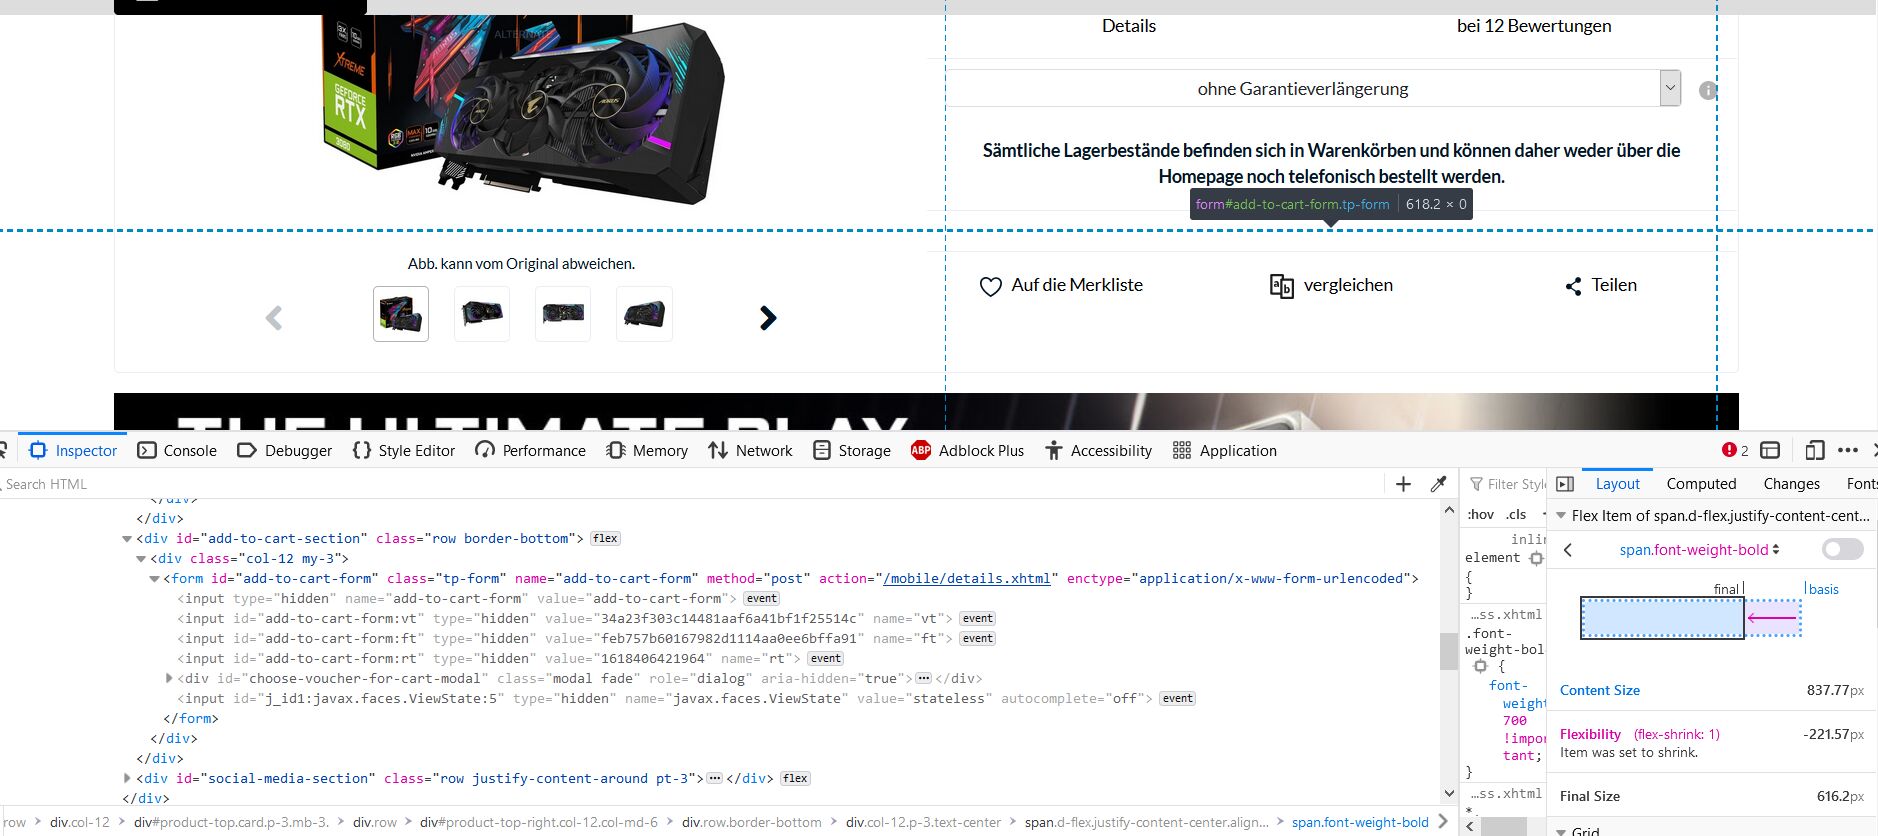This screenshot has width=1878, height=836.
Task: Switch to the Performance panel
Action: pyautogui.click(x=531, y=450)
